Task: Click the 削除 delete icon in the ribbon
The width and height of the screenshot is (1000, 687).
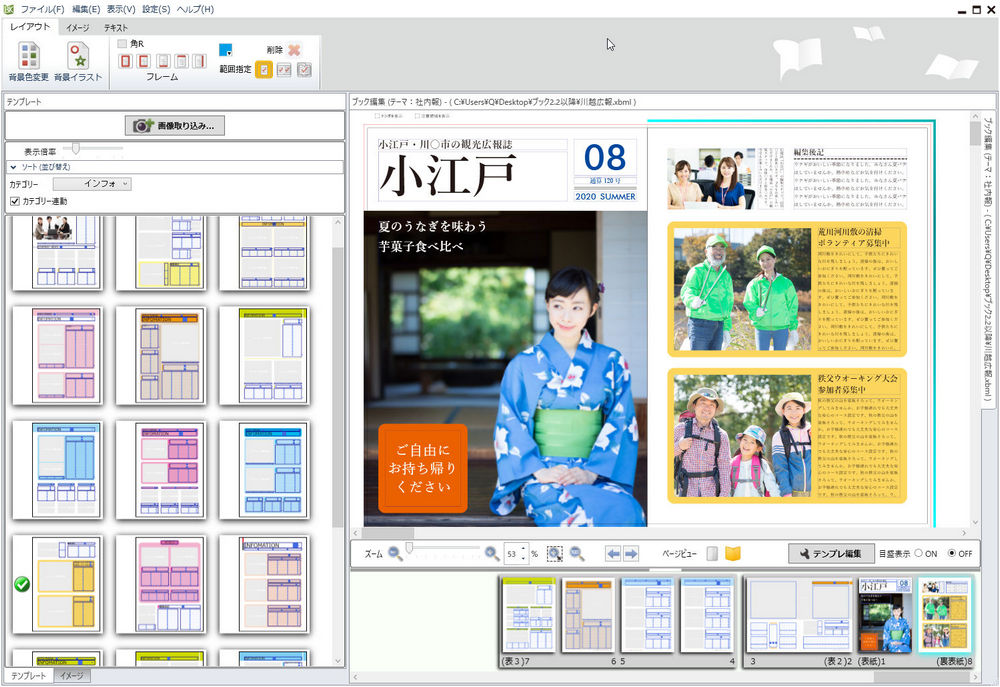Action: click(293, 50)
